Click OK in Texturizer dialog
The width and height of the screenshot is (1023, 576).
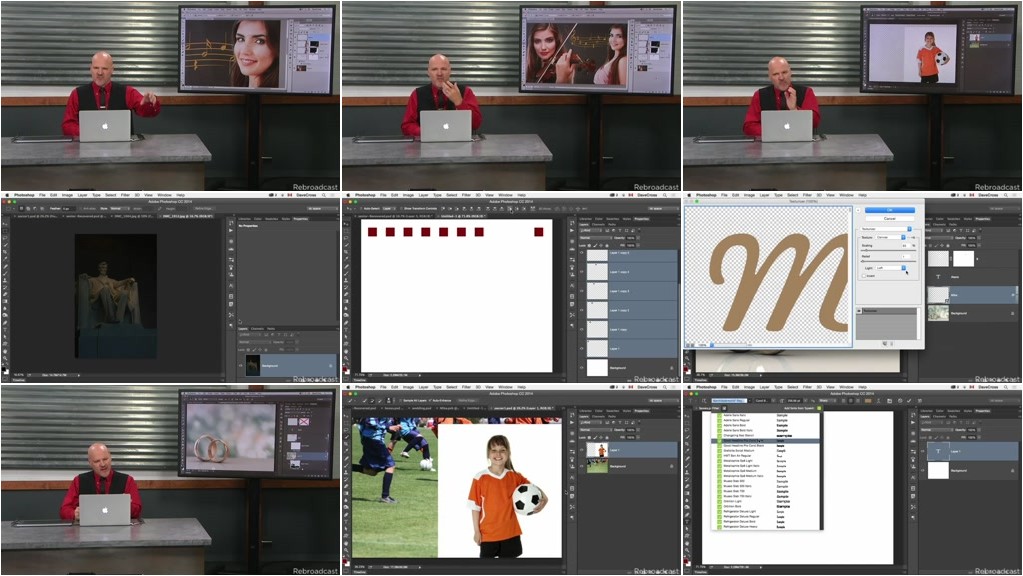pyautogui.click(x=889, y=210)
